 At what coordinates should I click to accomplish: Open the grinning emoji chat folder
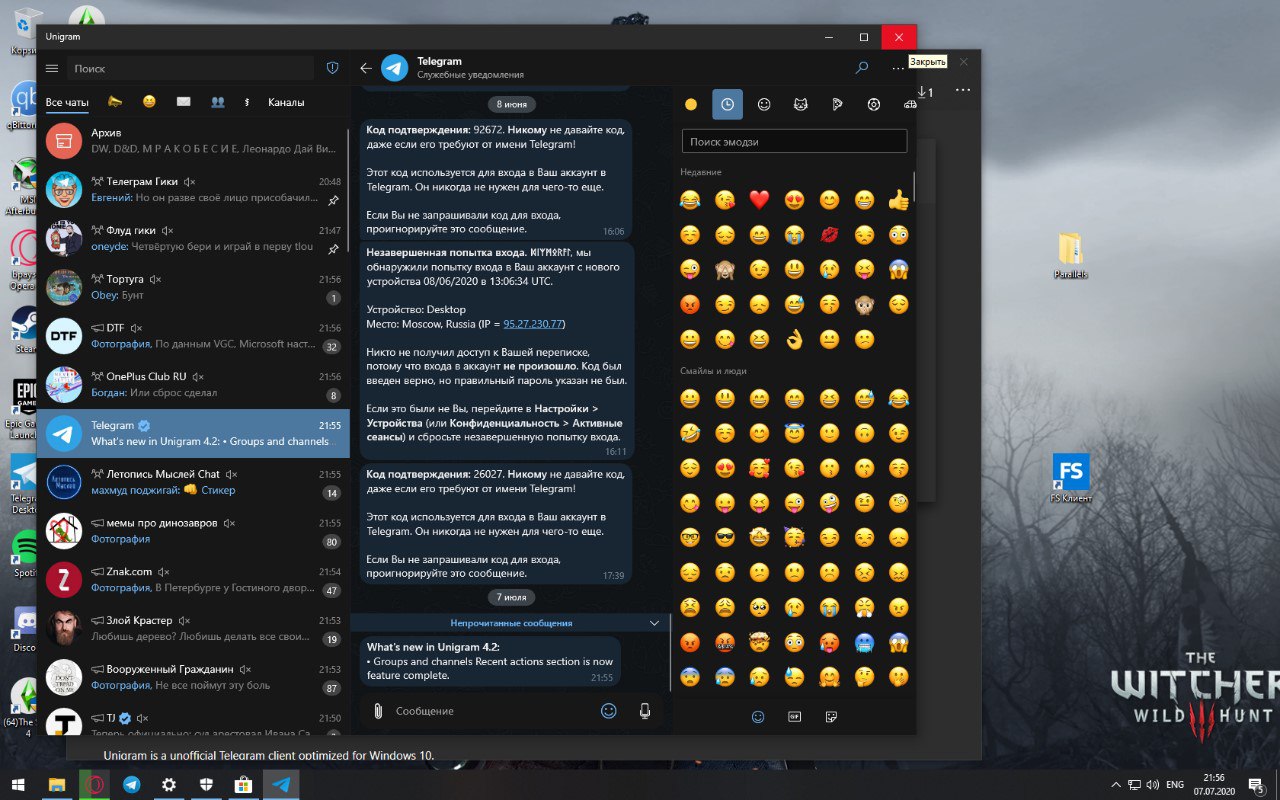click(x=149, y=102)
